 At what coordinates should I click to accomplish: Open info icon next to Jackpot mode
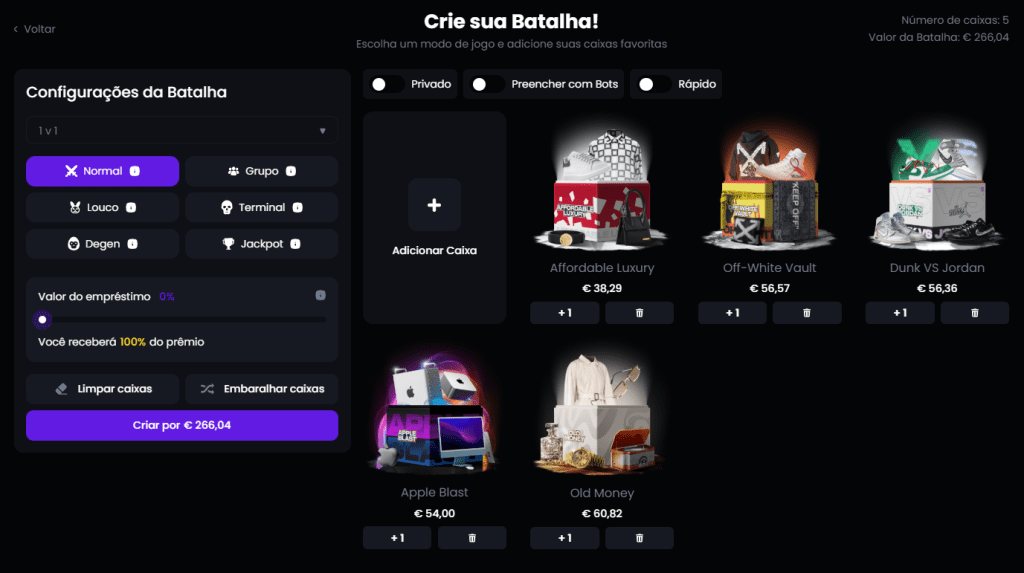pos(295,244)
